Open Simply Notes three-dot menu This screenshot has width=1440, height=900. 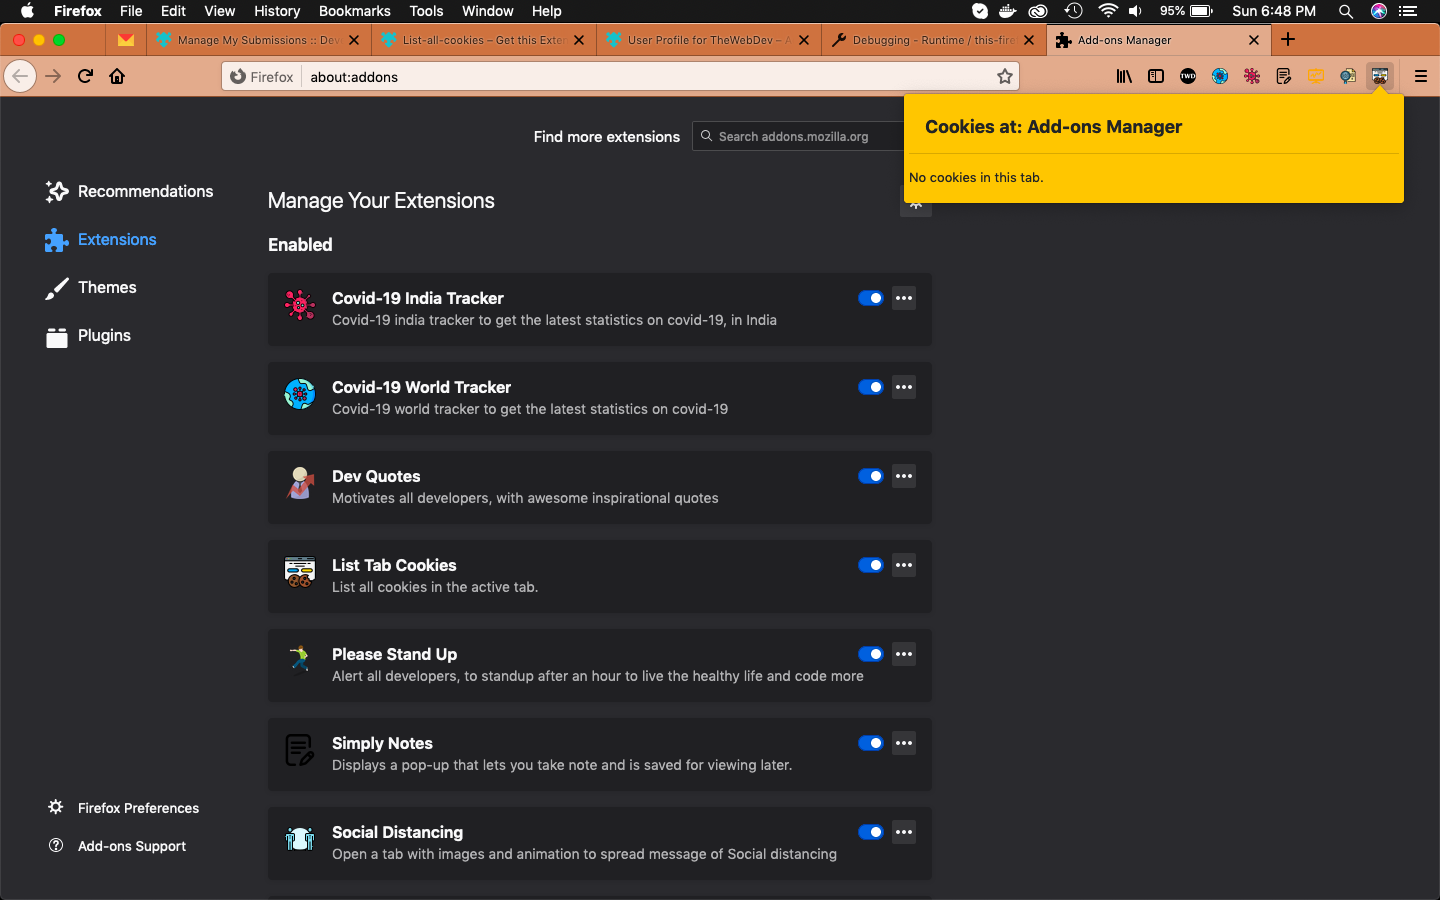pos(904,743)
